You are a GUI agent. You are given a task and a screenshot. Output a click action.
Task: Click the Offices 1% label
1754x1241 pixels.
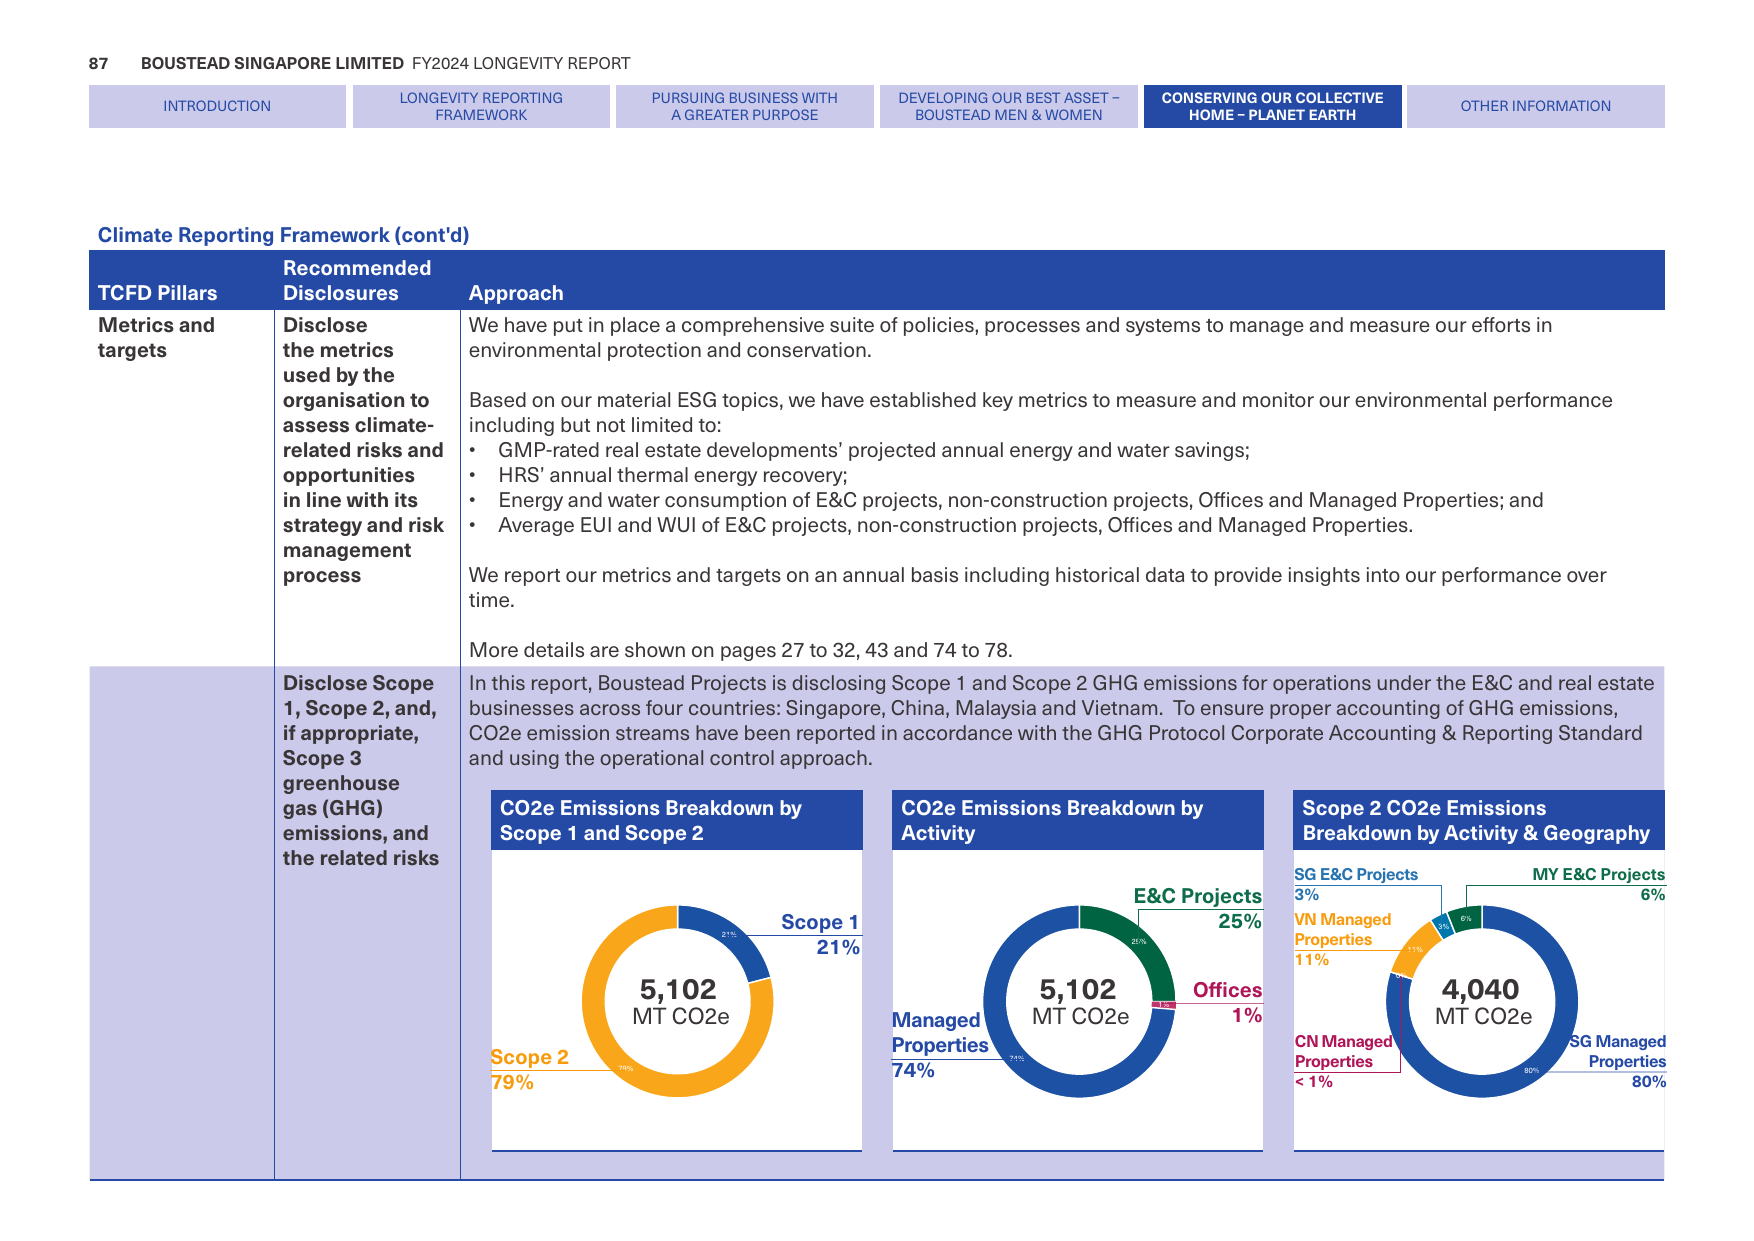[1227, 1002]
